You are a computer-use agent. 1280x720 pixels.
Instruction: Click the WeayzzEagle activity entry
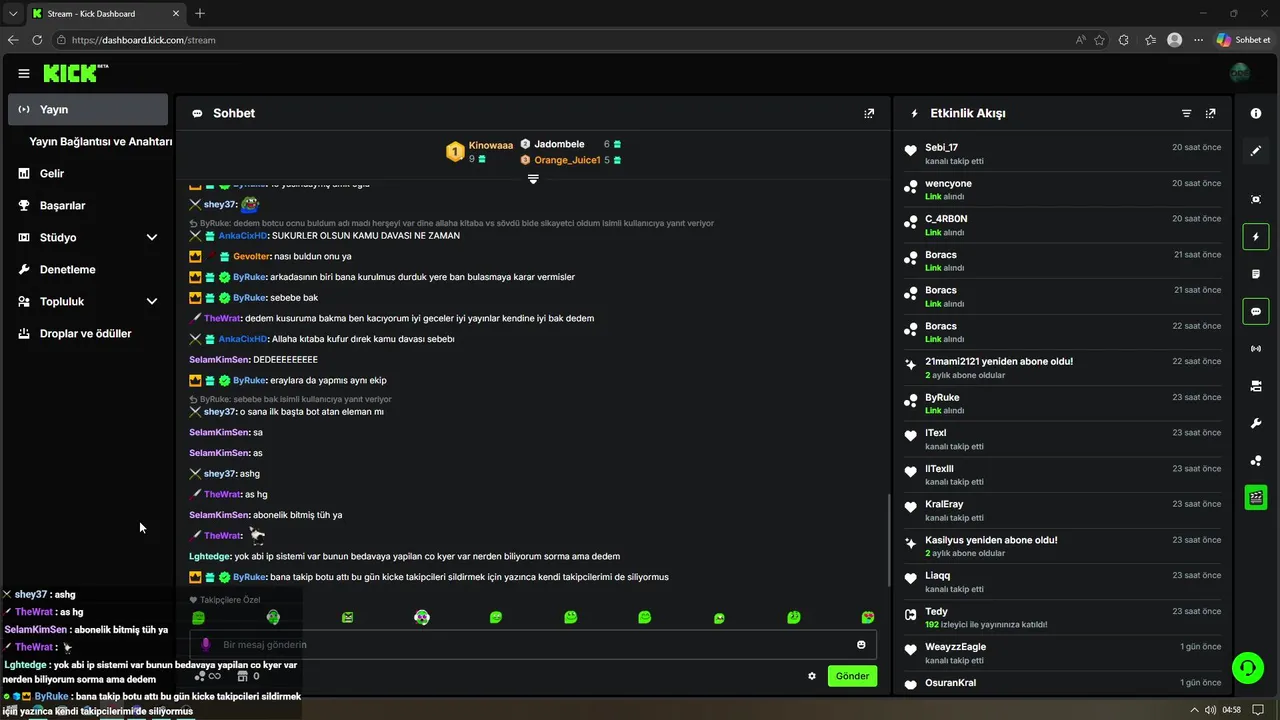pyautogui.click(x=1062, y=653)
